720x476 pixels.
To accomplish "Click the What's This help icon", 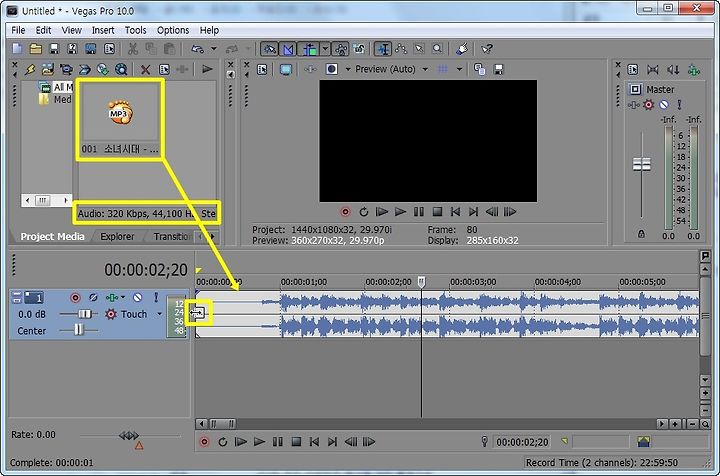I will tap(487, 49).
